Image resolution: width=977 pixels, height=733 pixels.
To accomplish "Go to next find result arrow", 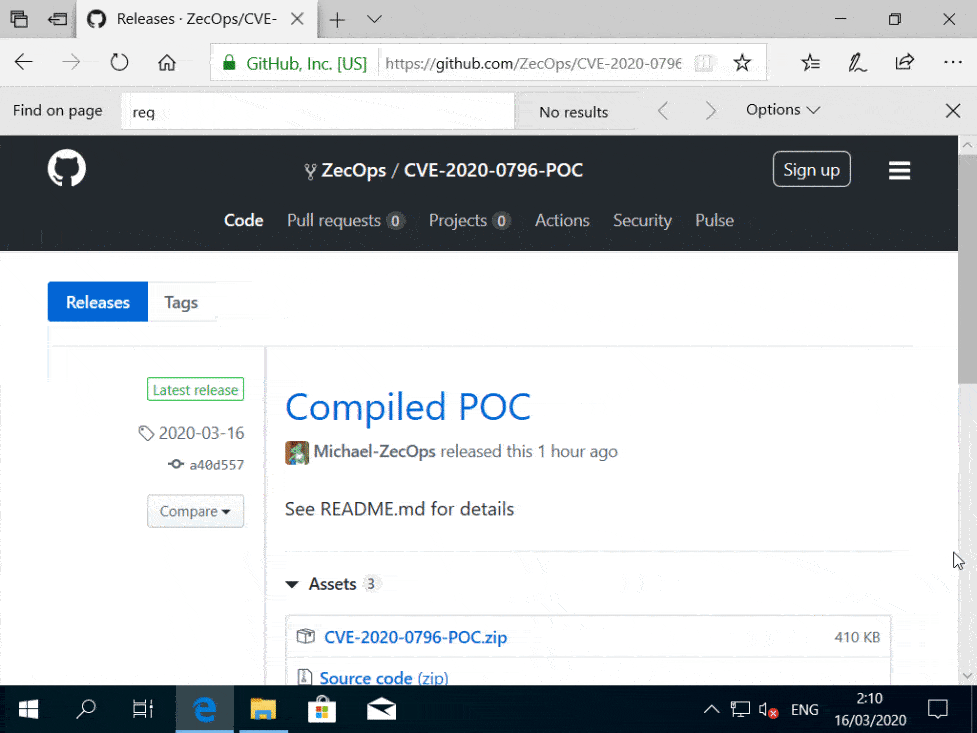I will 710,111.
